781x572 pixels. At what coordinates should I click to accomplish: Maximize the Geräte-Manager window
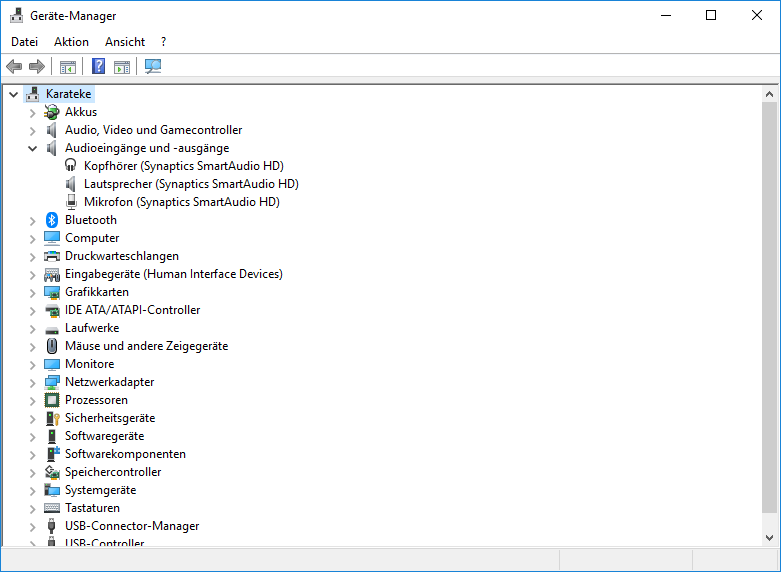(x=711, y=15)
